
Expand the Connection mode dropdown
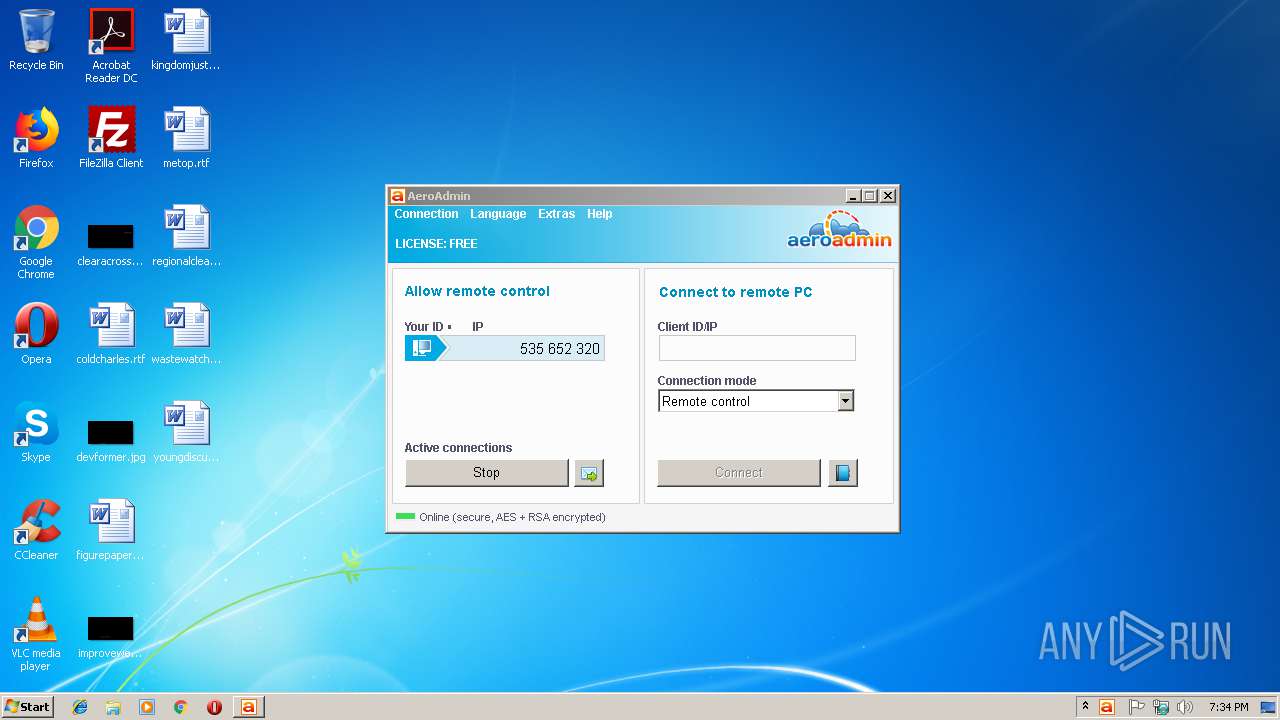pos(845,401)
